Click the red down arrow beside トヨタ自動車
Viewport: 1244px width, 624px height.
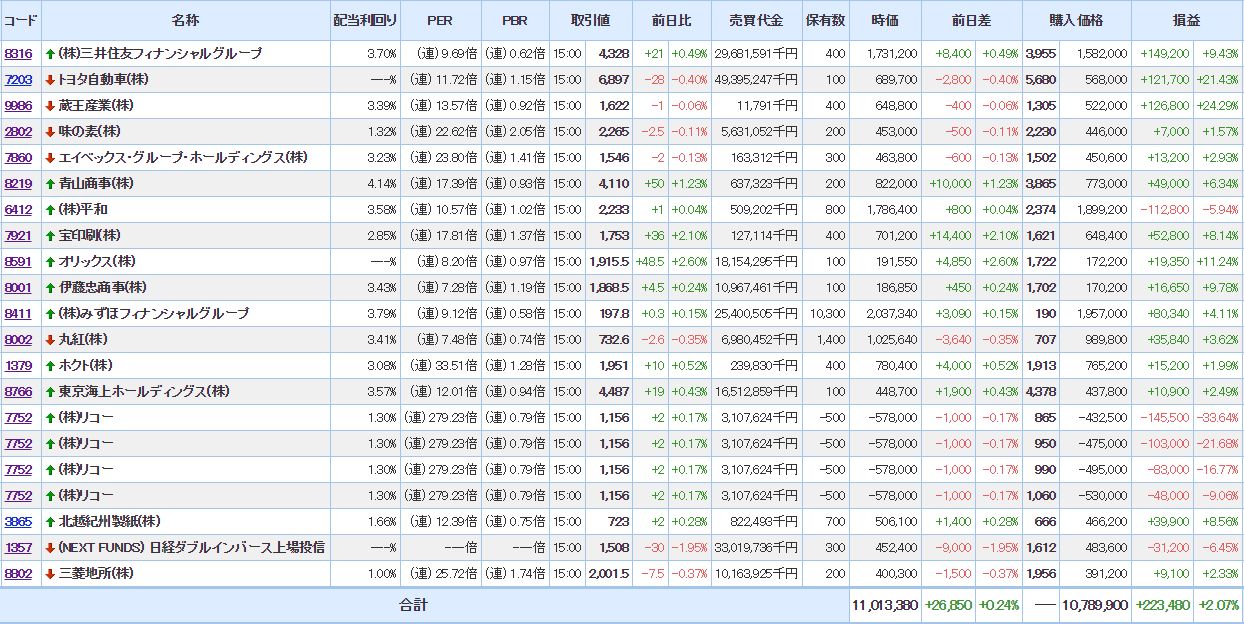click(50, 79)
